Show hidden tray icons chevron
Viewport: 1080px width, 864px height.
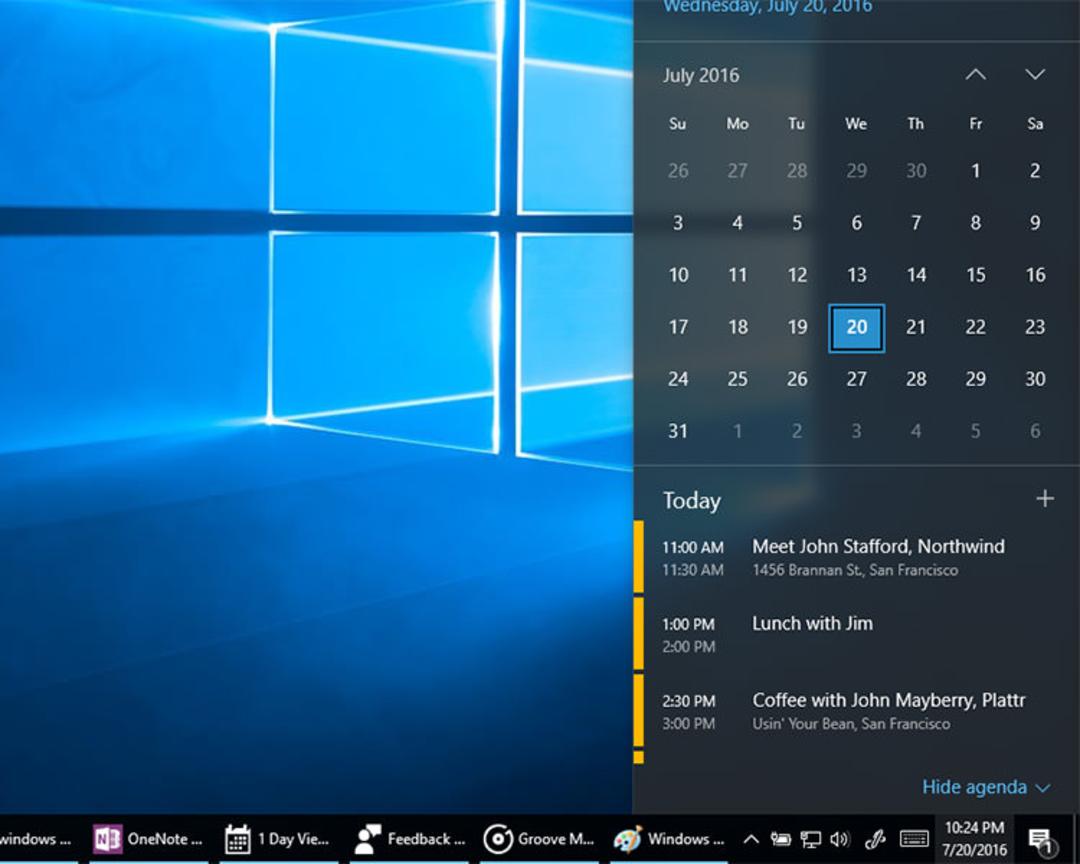[x=751, y=839]
